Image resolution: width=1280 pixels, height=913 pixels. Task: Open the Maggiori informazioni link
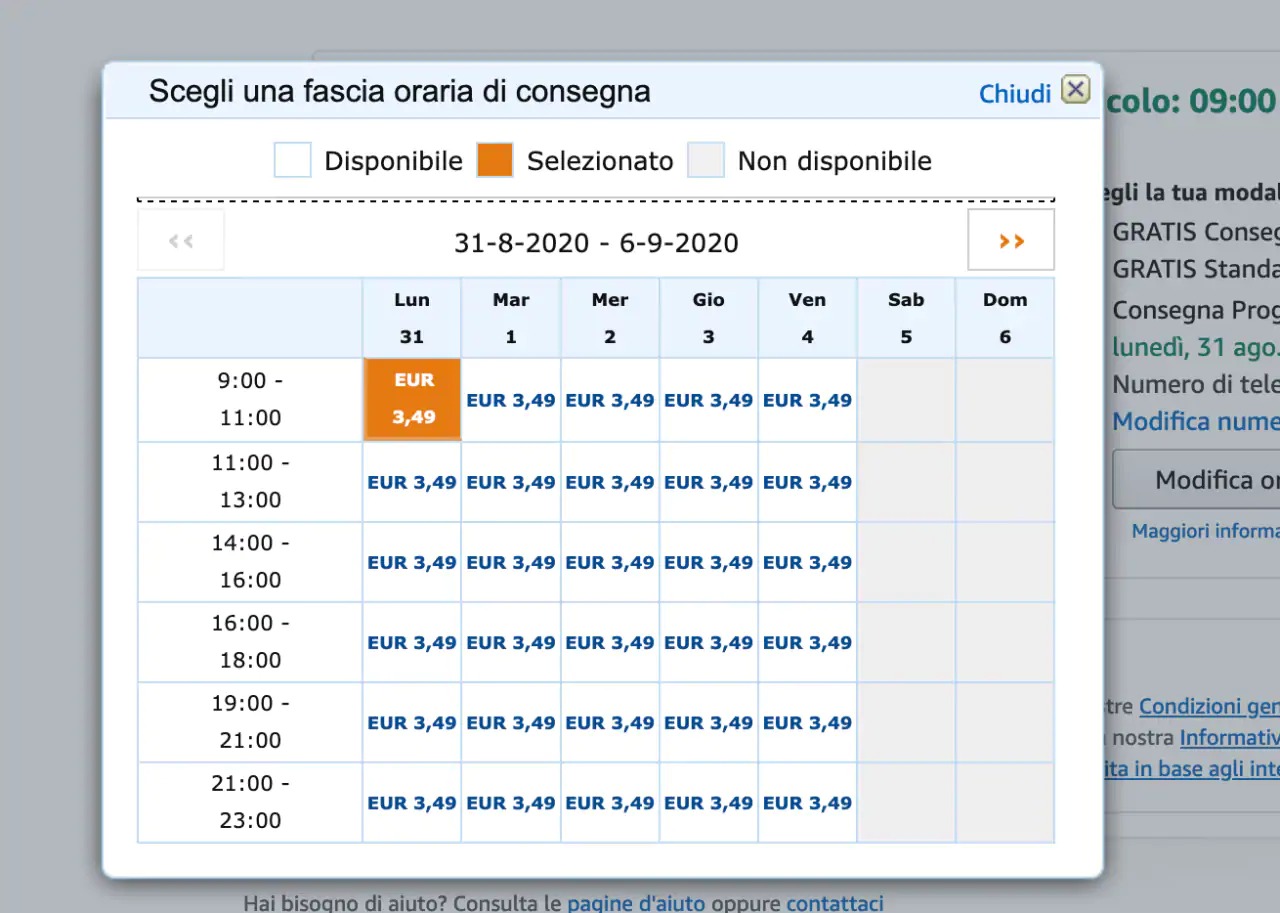(x=1205, y=531)
